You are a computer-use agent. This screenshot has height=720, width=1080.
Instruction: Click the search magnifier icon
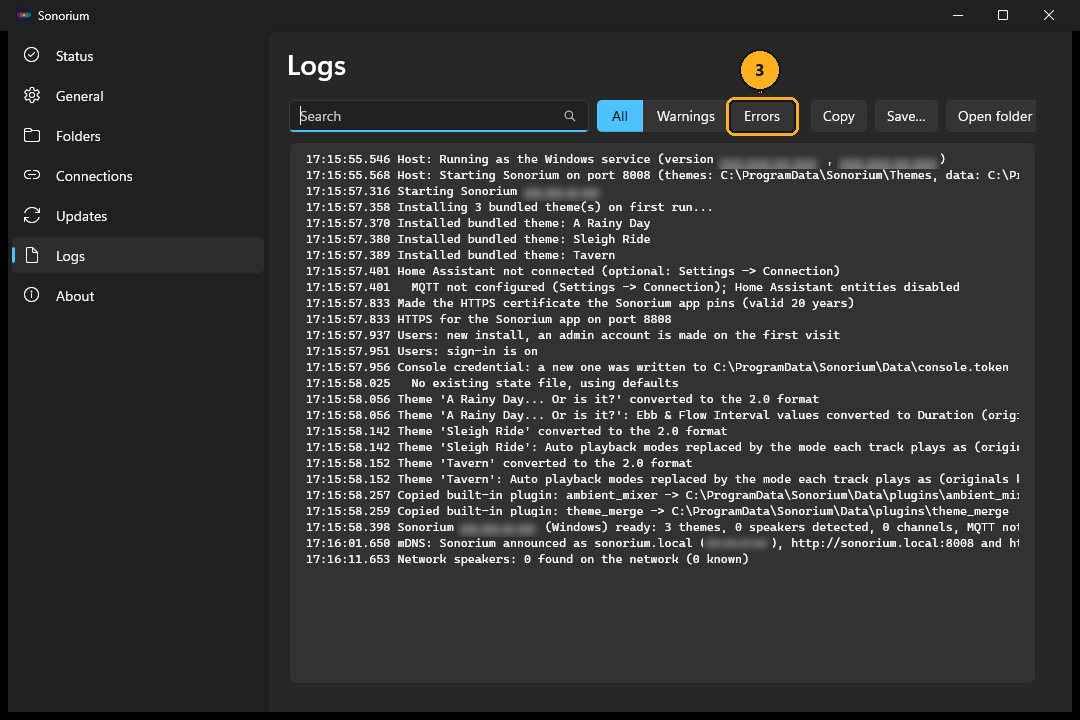pyautogui.click(x=570, y=116)
